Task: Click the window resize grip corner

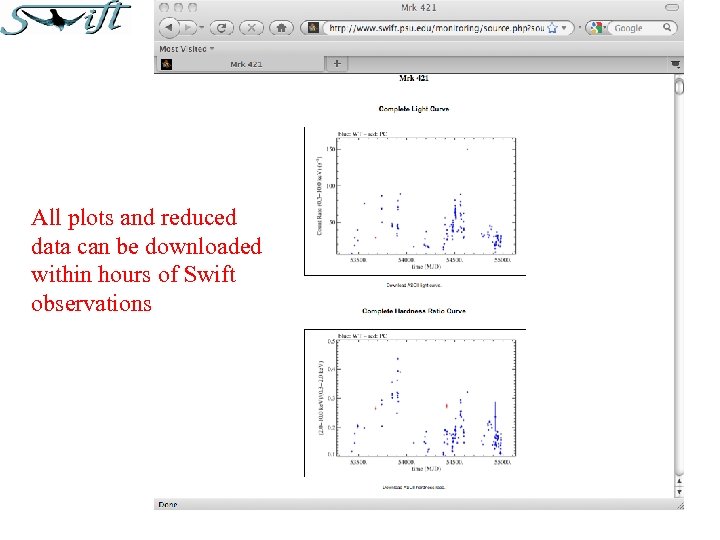Action: click(x=680, y=505)
